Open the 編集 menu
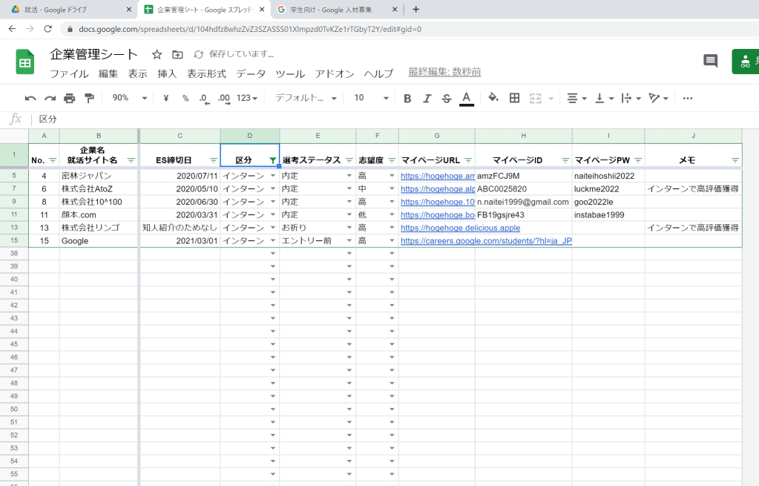 click(x=108, y=74)
